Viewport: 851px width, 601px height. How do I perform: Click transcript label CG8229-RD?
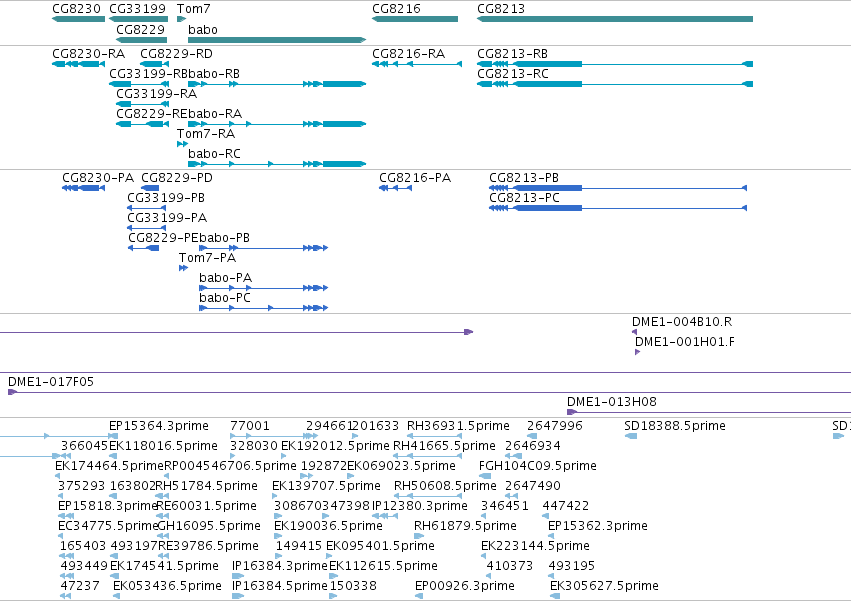(x=176, y=54)
